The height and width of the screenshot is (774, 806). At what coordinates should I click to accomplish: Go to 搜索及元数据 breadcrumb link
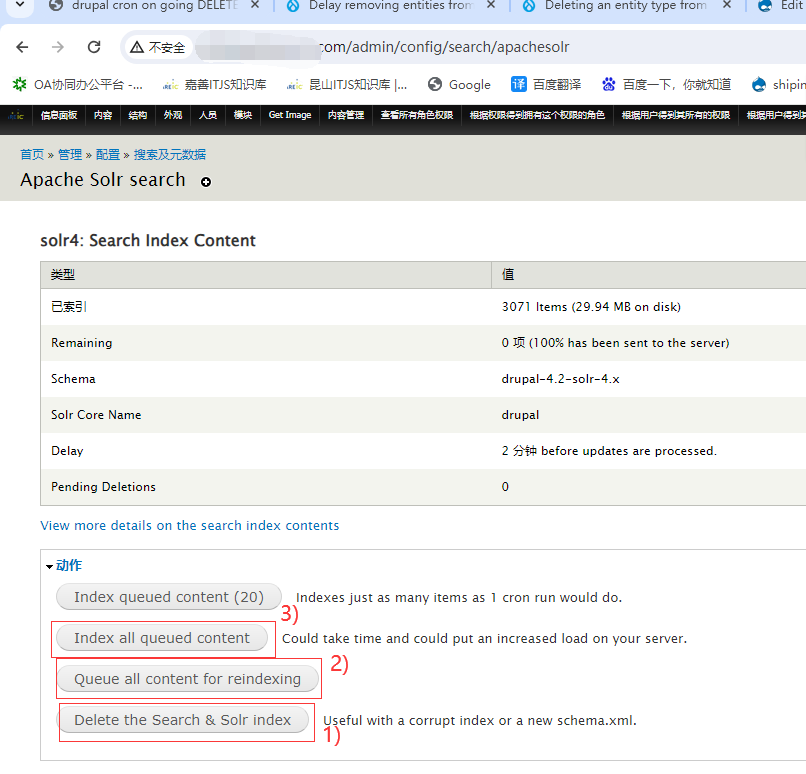point(170,155)
